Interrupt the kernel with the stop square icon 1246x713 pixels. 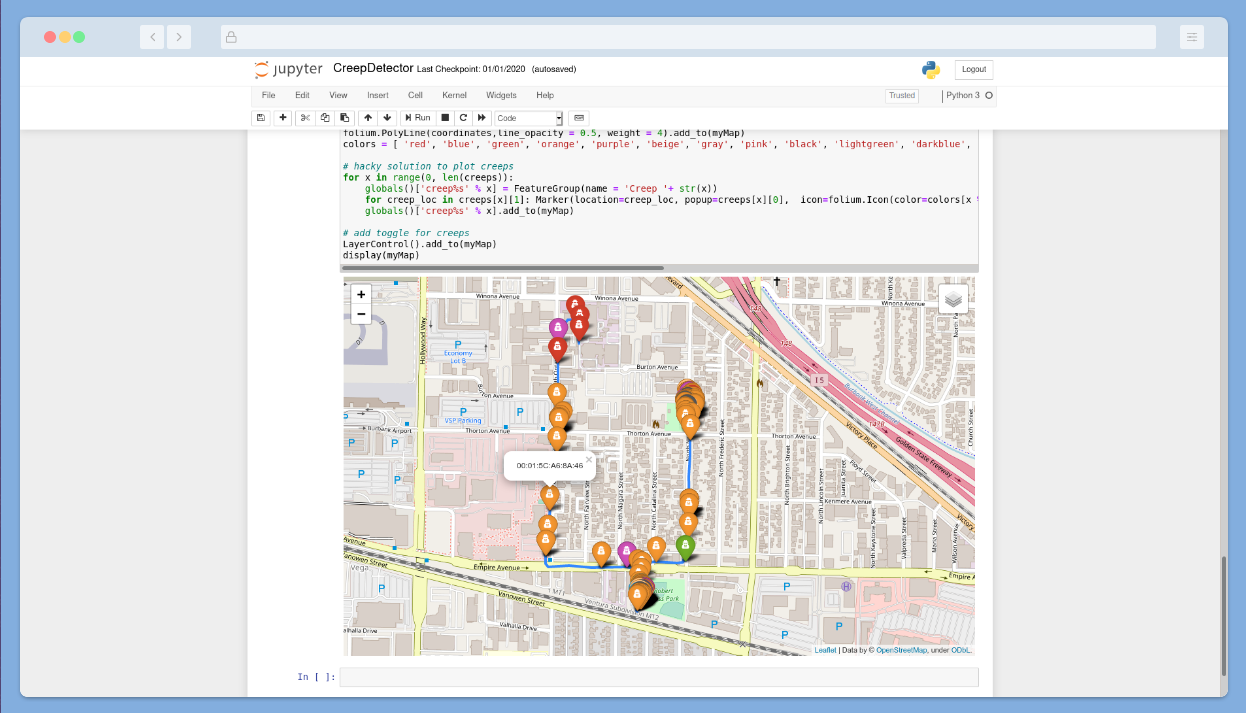coord(446,118)
